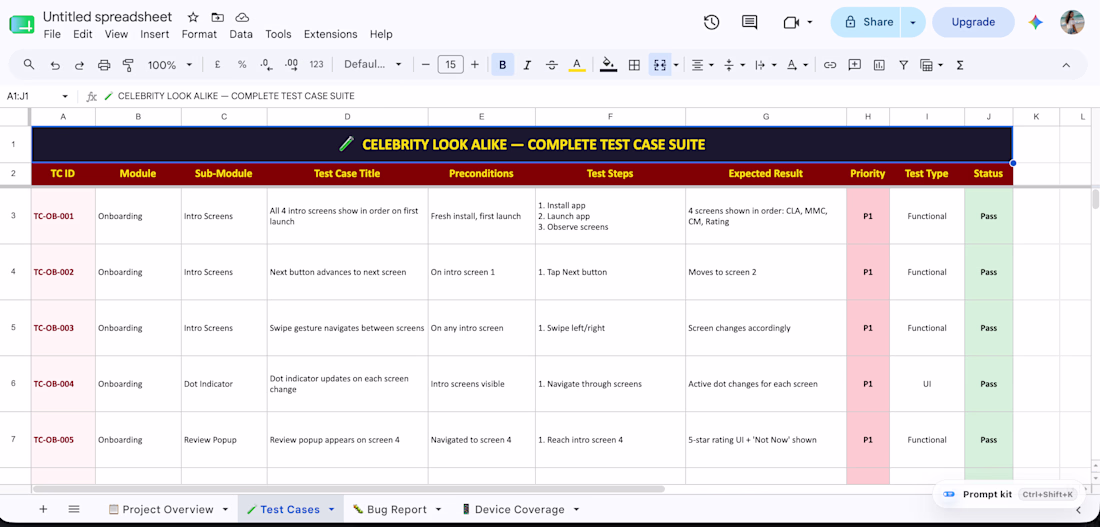Open version history clock icon

[711, 22]
